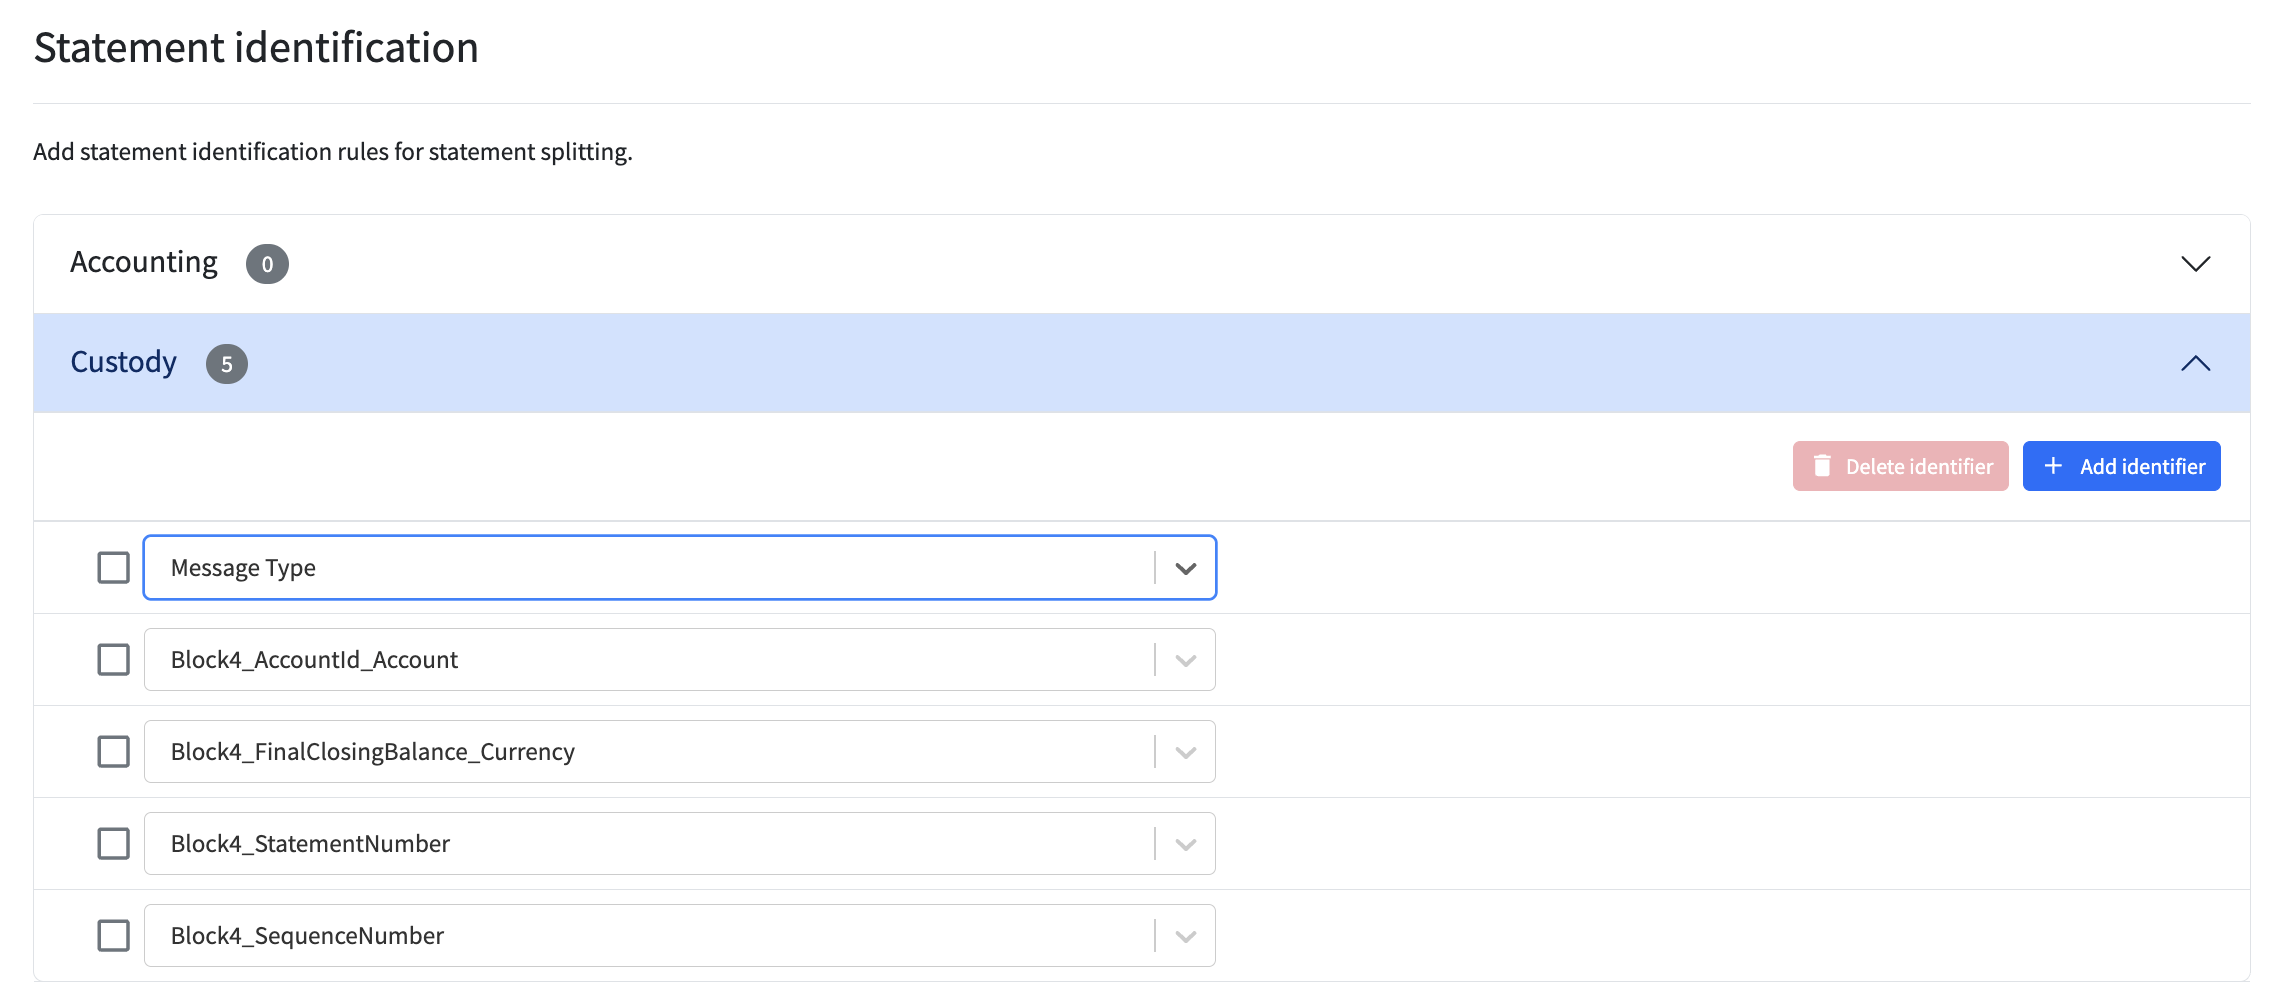Open the Block4_AccountId_Account dropdown arrow
Image resolution: width=2270 pixels, height=1004 pixels.
pos(1186,660)
